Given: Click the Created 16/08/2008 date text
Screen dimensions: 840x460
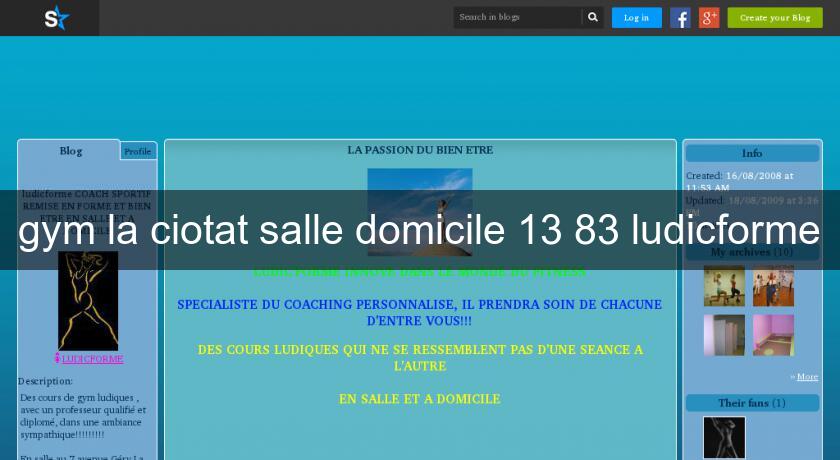Looking at the screenshot, I should [739, 182].
